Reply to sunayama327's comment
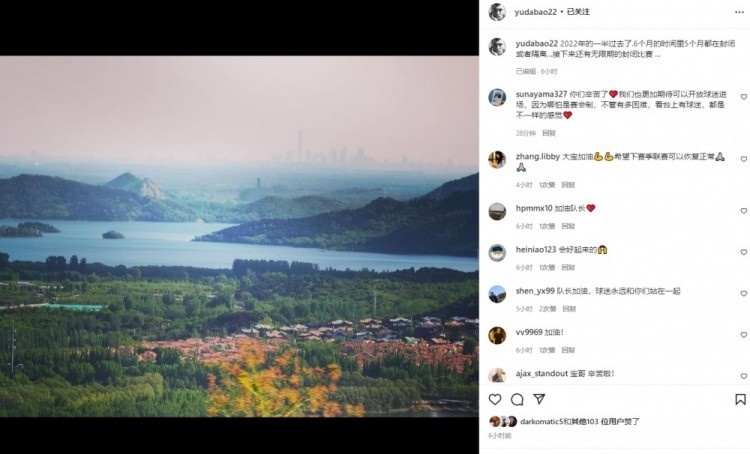The height and width of the screenshot is (454, 750). click(549, 133)
